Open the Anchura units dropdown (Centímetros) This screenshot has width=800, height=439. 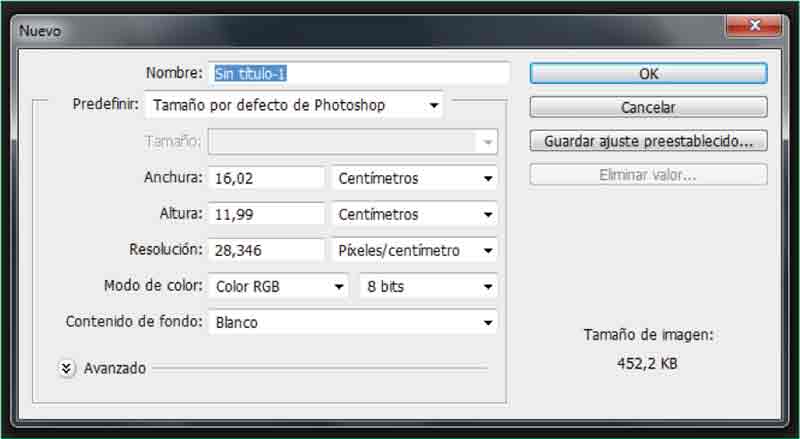click(x=414, y=178)
